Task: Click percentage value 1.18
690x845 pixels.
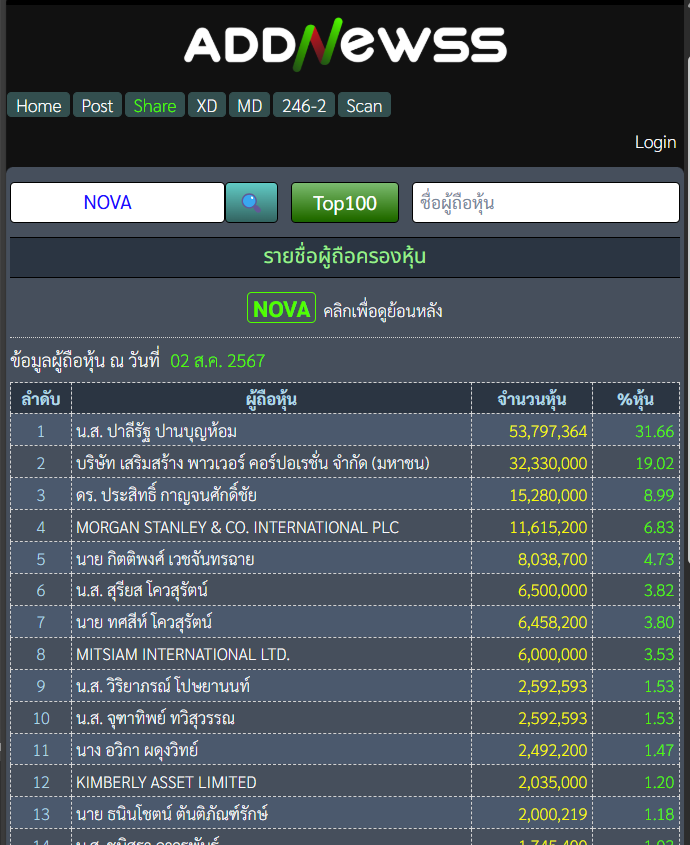Action: pos(659,814)
